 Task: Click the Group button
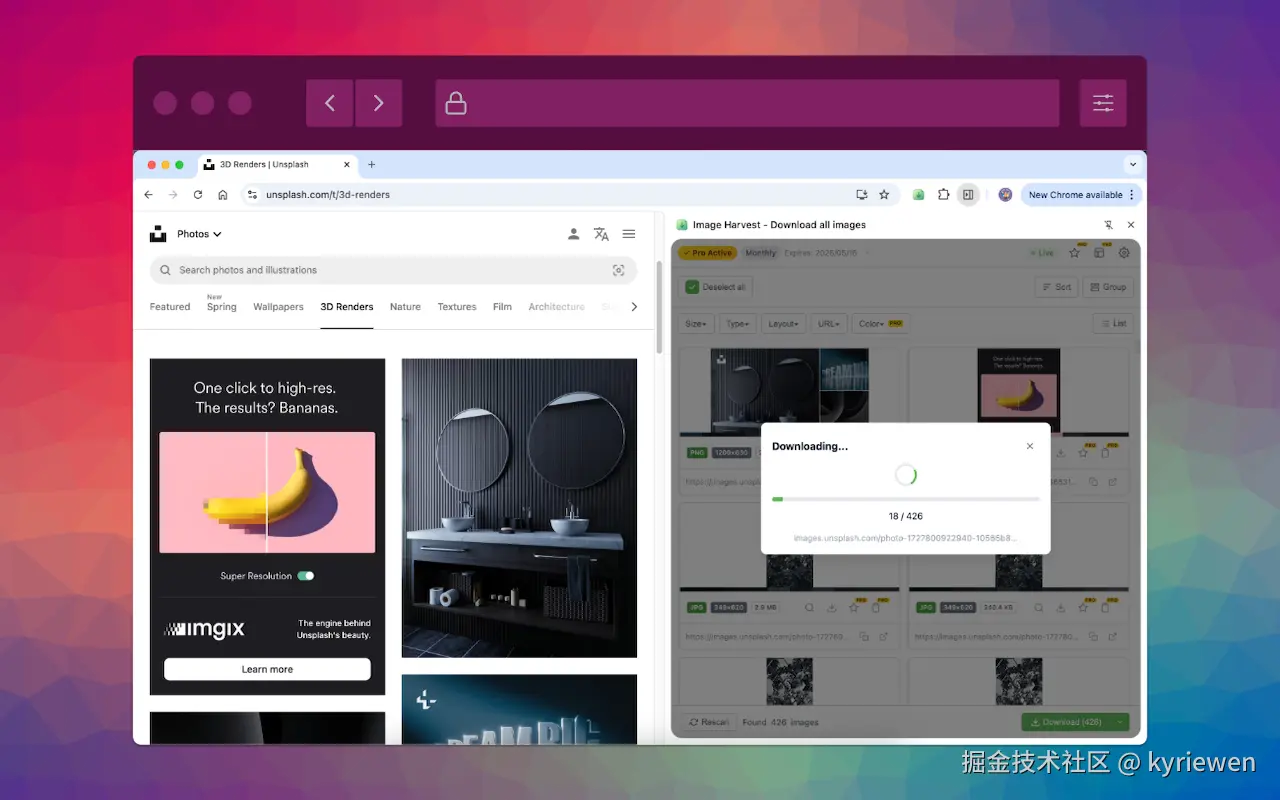pos(1107,287)
